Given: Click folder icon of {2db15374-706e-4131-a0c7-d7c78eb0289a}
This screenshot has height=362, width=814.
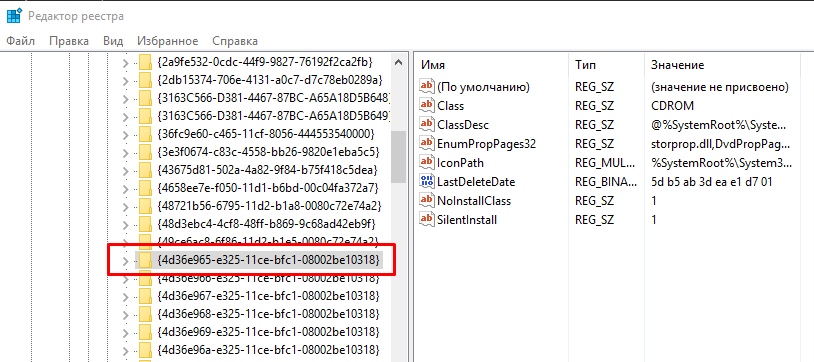Looking at the screenshot, I should click(x=145, y=81).
